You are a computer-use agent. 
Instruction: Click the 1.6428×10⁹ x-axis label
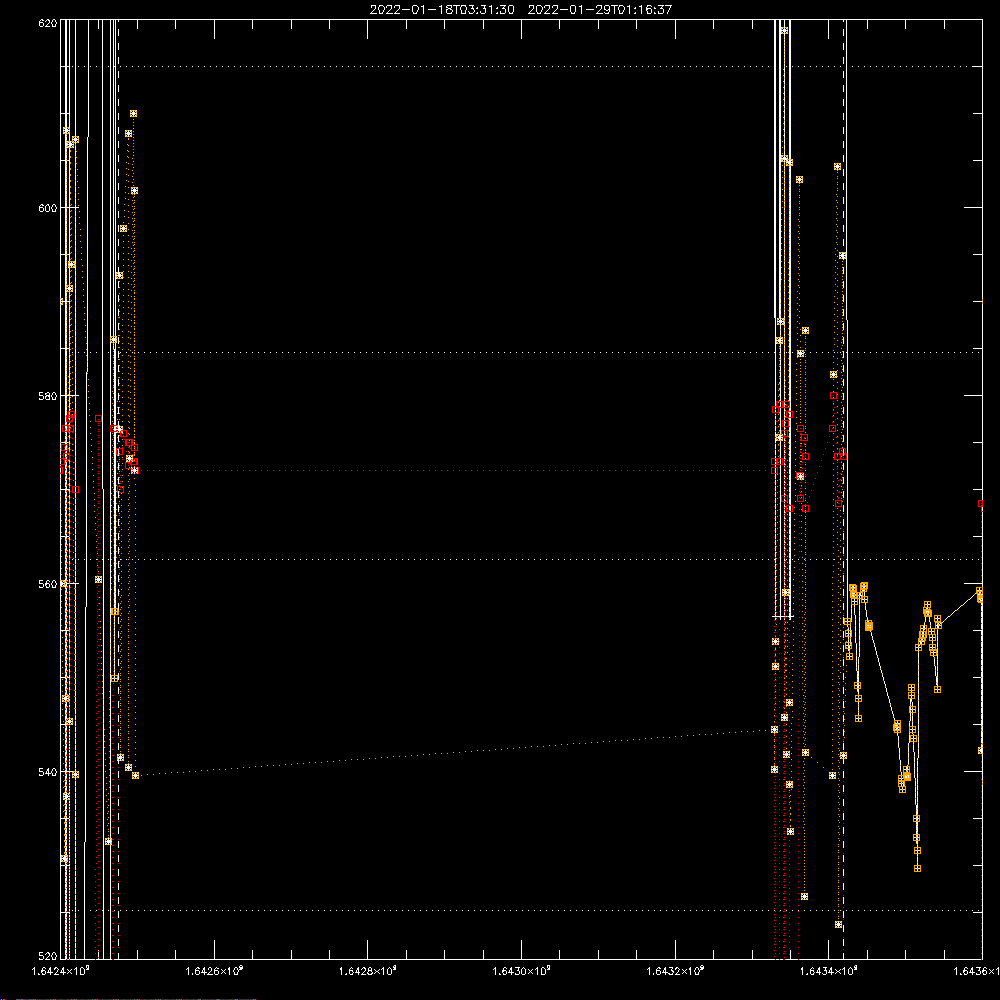click(x=368, y=971)
